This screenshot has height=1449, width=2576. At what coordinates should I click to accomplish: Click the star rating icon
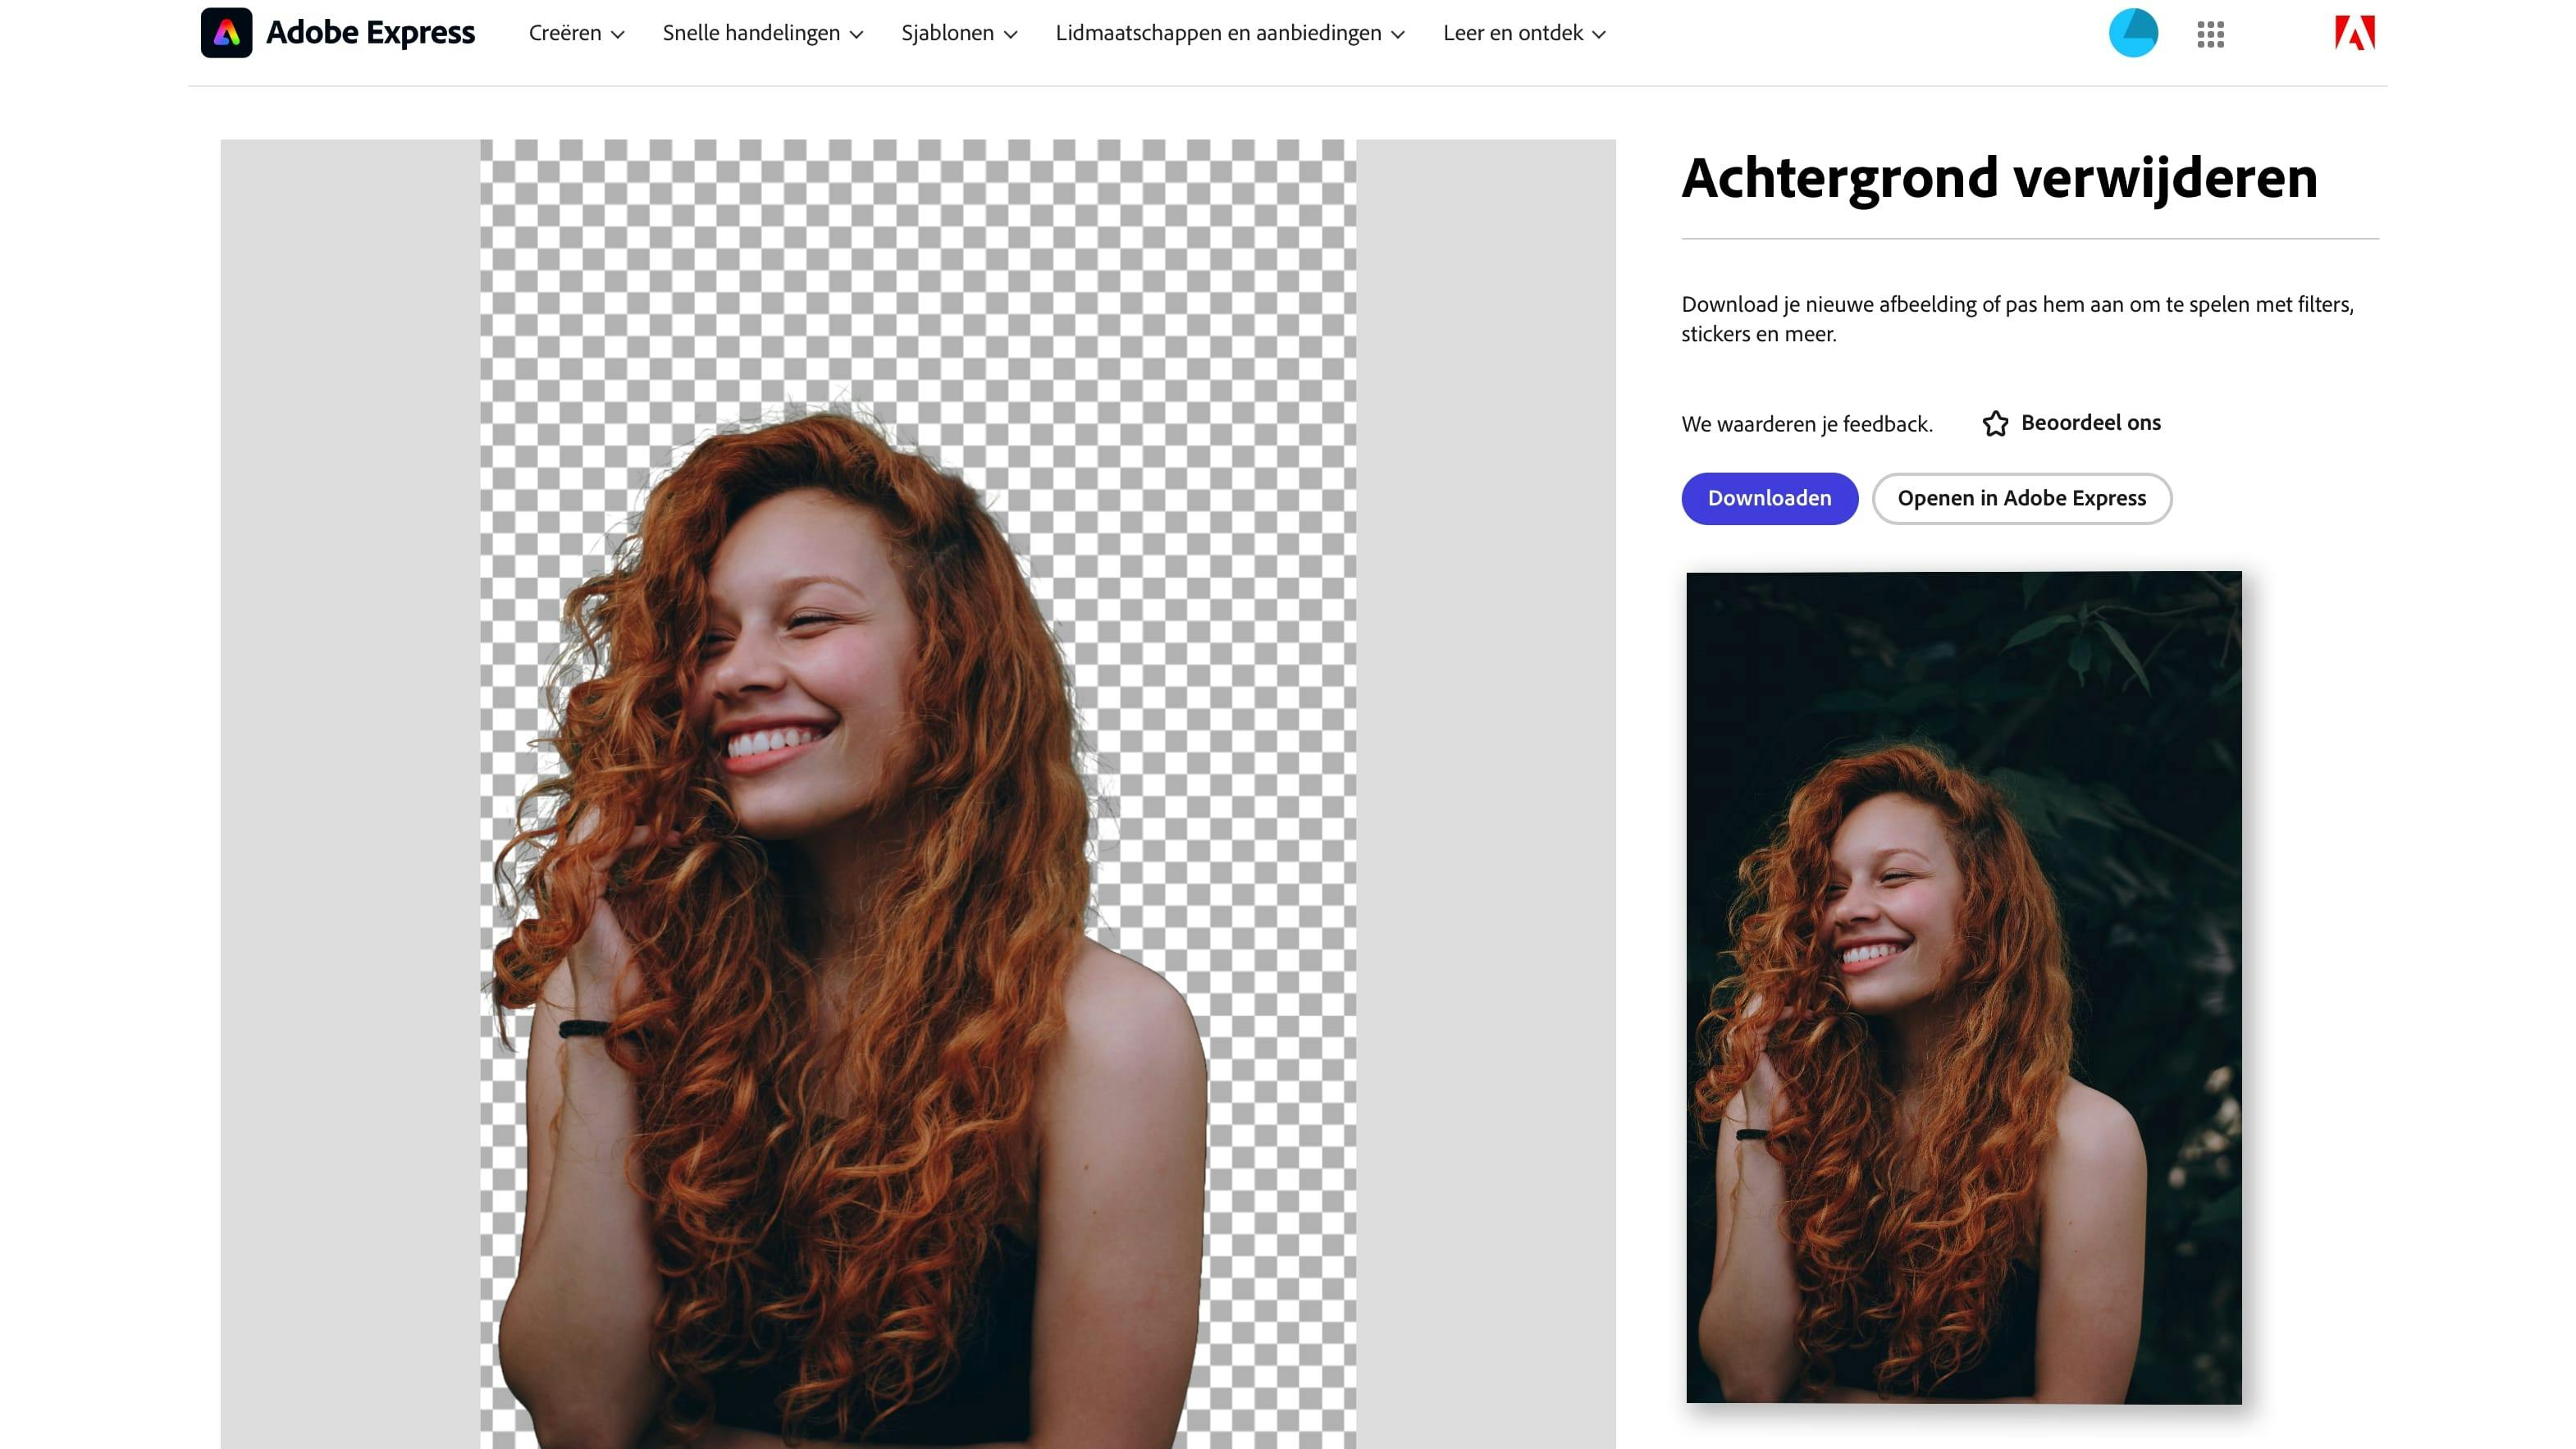click(1995, 424)
